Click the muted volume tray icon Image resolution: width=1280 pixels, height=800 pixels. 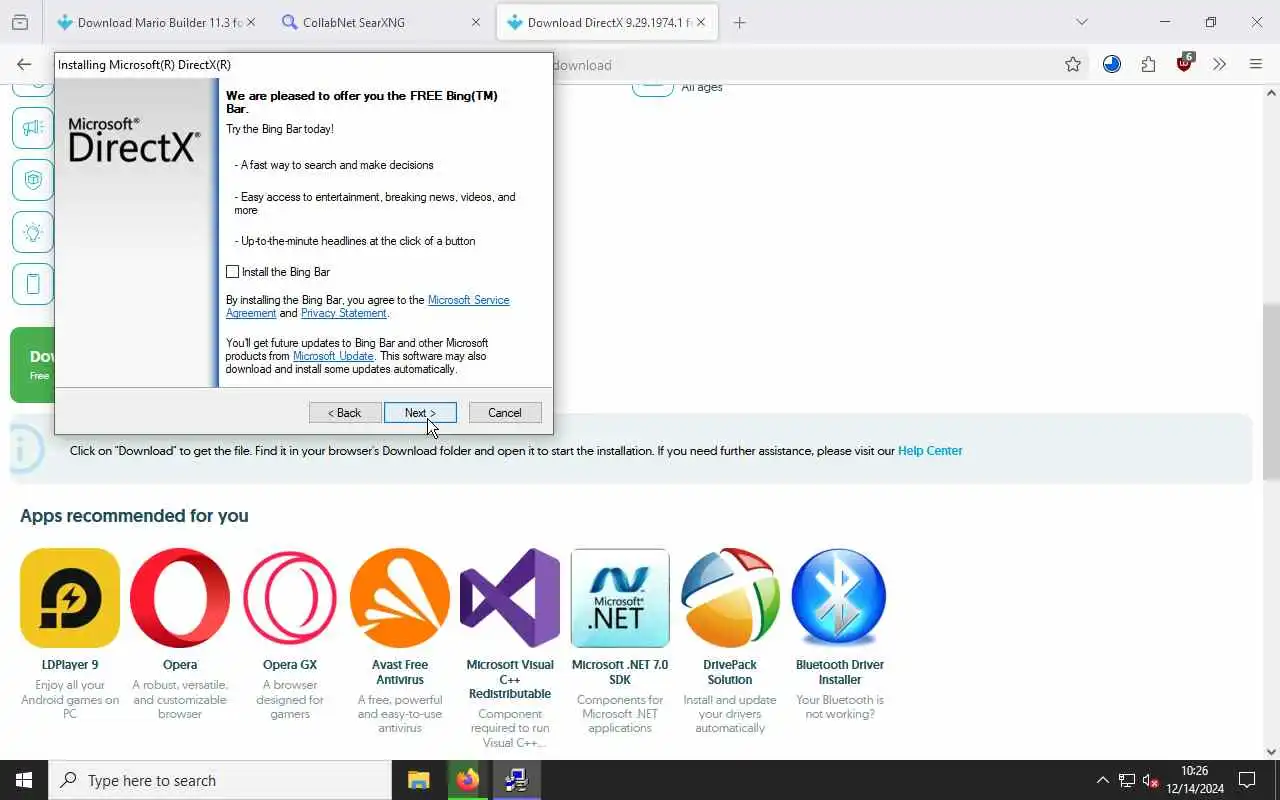pos(1151,780)
